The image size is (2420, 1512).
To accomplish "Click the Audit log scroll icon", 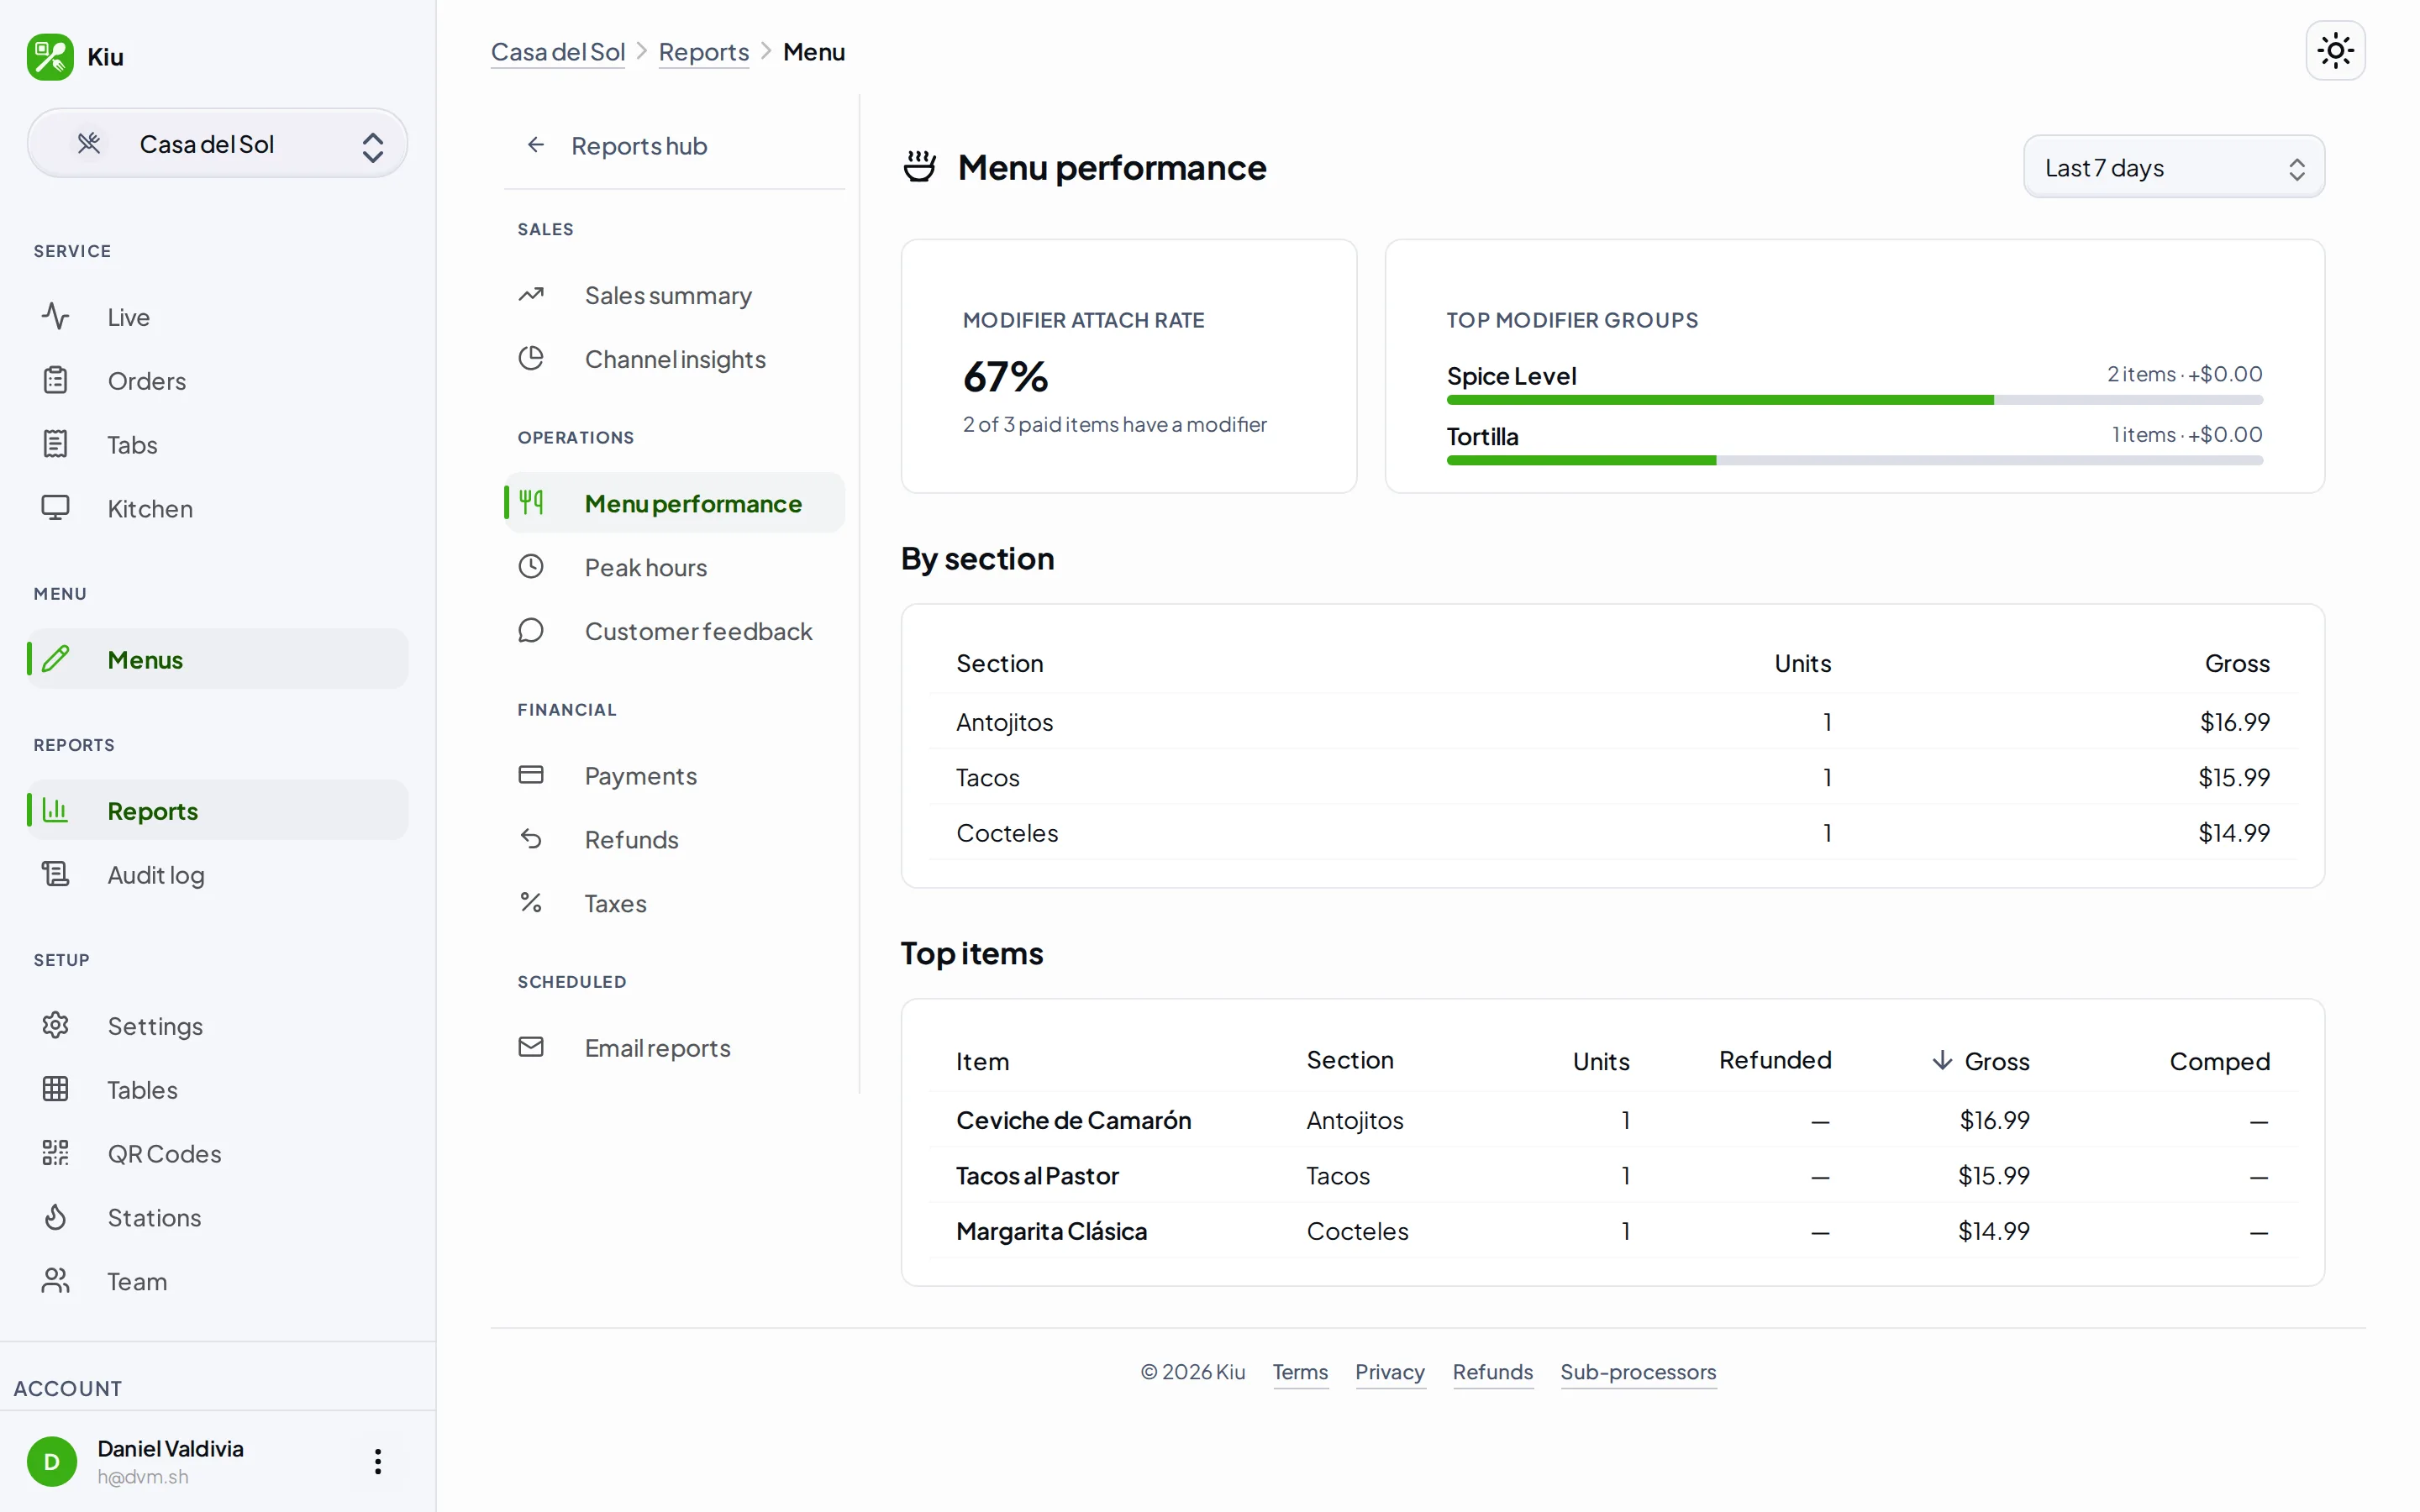I will pos(55,874).
